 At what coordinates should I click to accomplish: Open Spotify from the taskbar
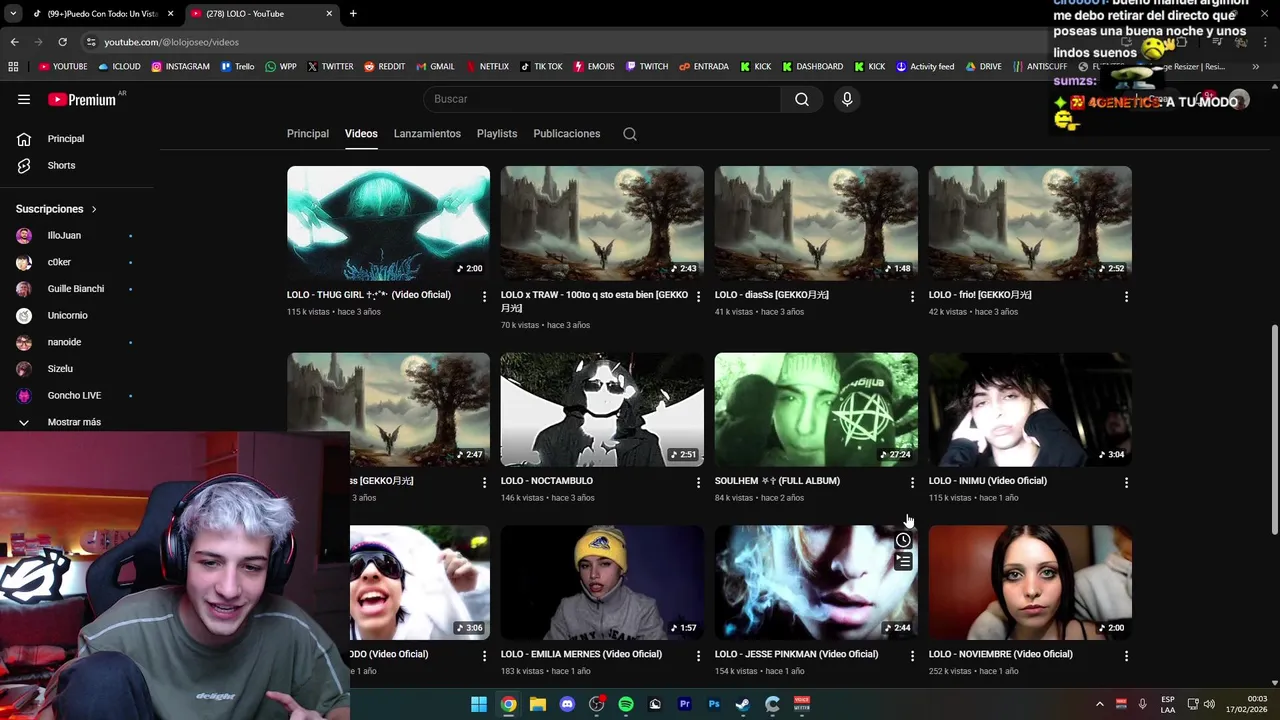coord(626,704)
